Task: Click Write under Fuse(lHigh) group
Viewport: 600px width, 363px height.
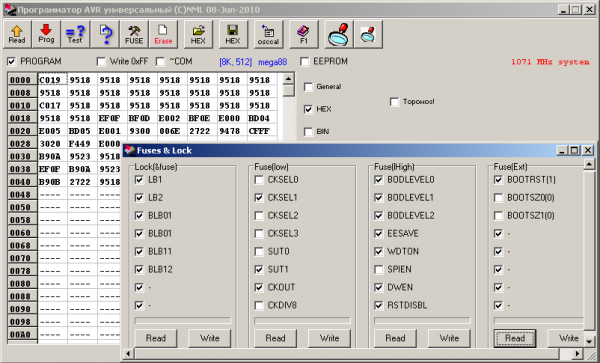Action: point(449,338)
